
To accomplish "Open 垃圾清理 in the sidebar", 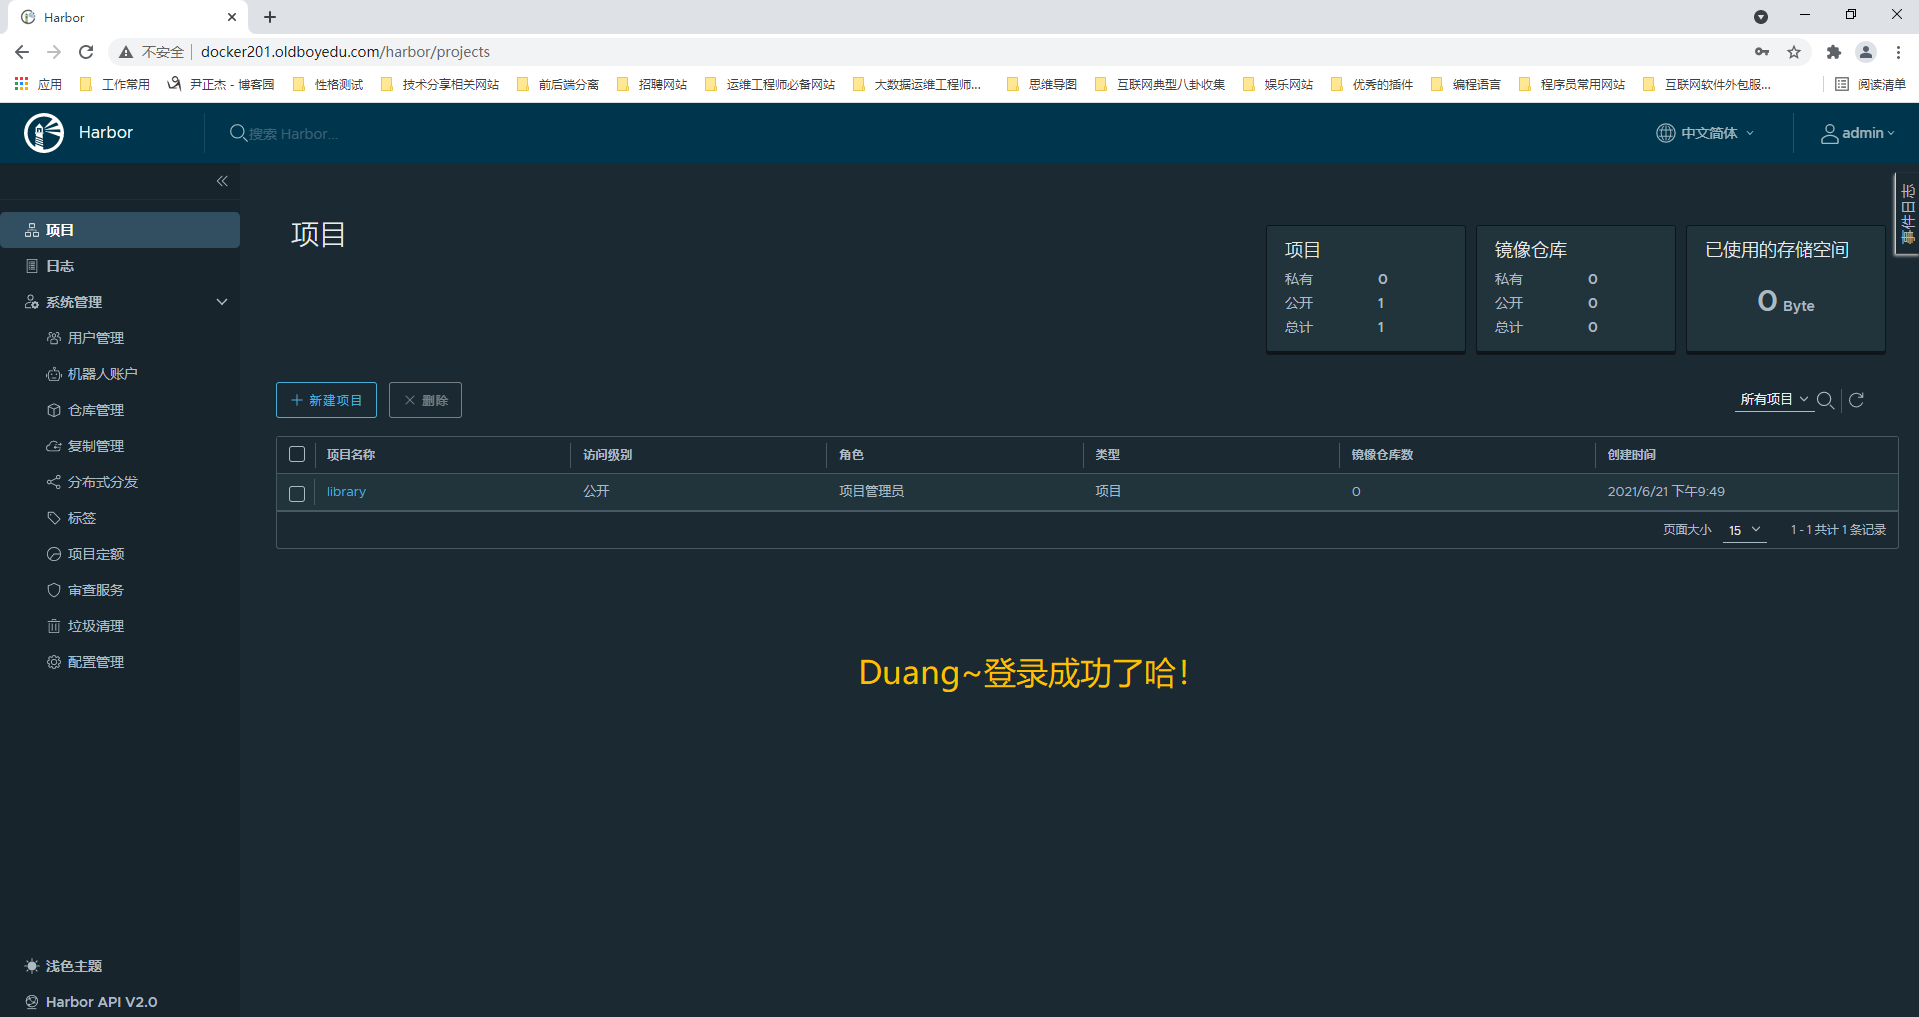I will 95,626.
